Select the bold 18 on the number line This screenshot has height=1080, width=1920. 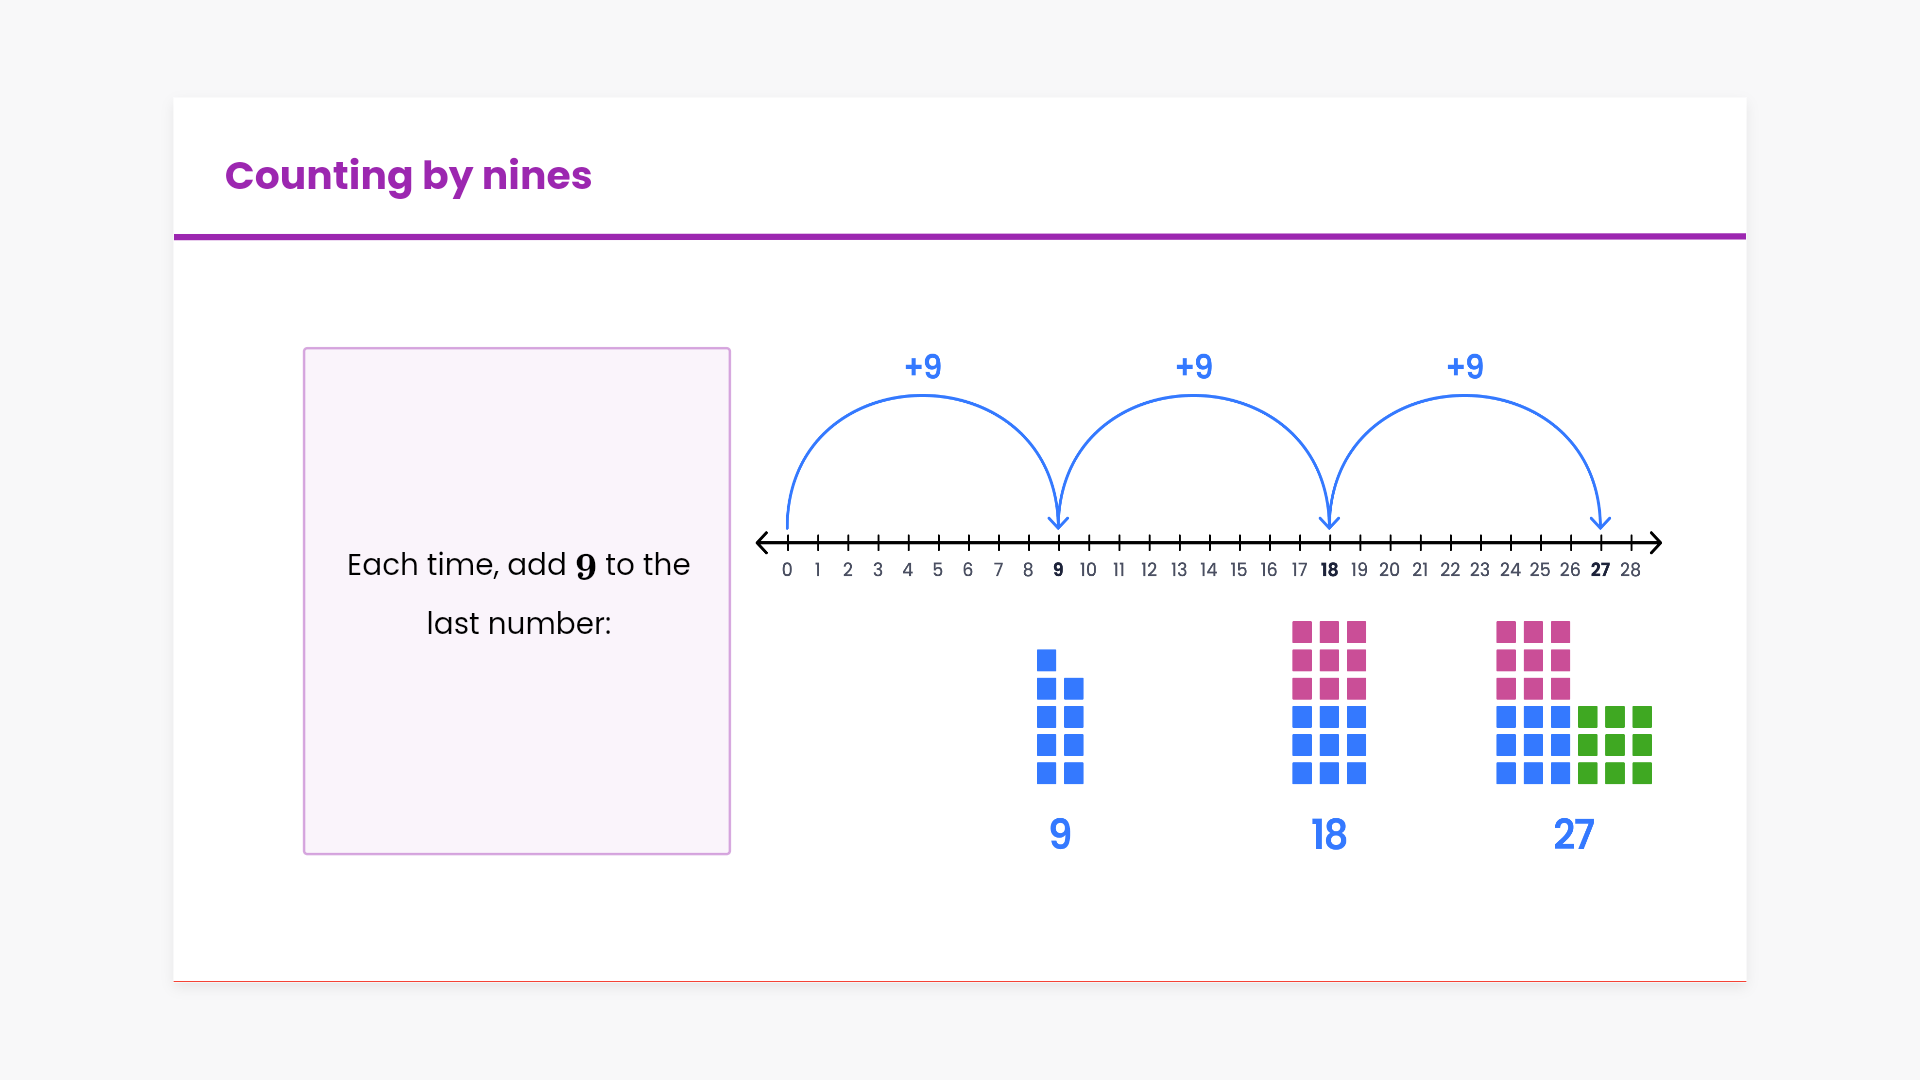(x=1329, y=570)
